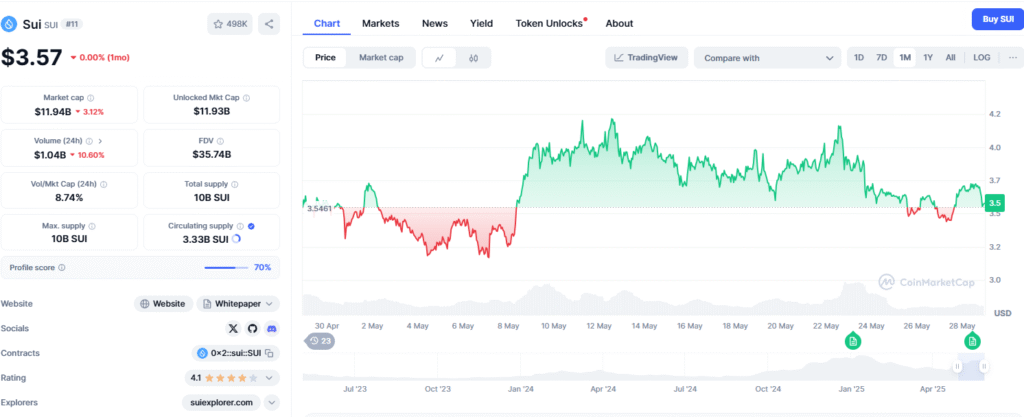
Task: Expand the Explorers chevron dropdown
Action: (272, 403)
